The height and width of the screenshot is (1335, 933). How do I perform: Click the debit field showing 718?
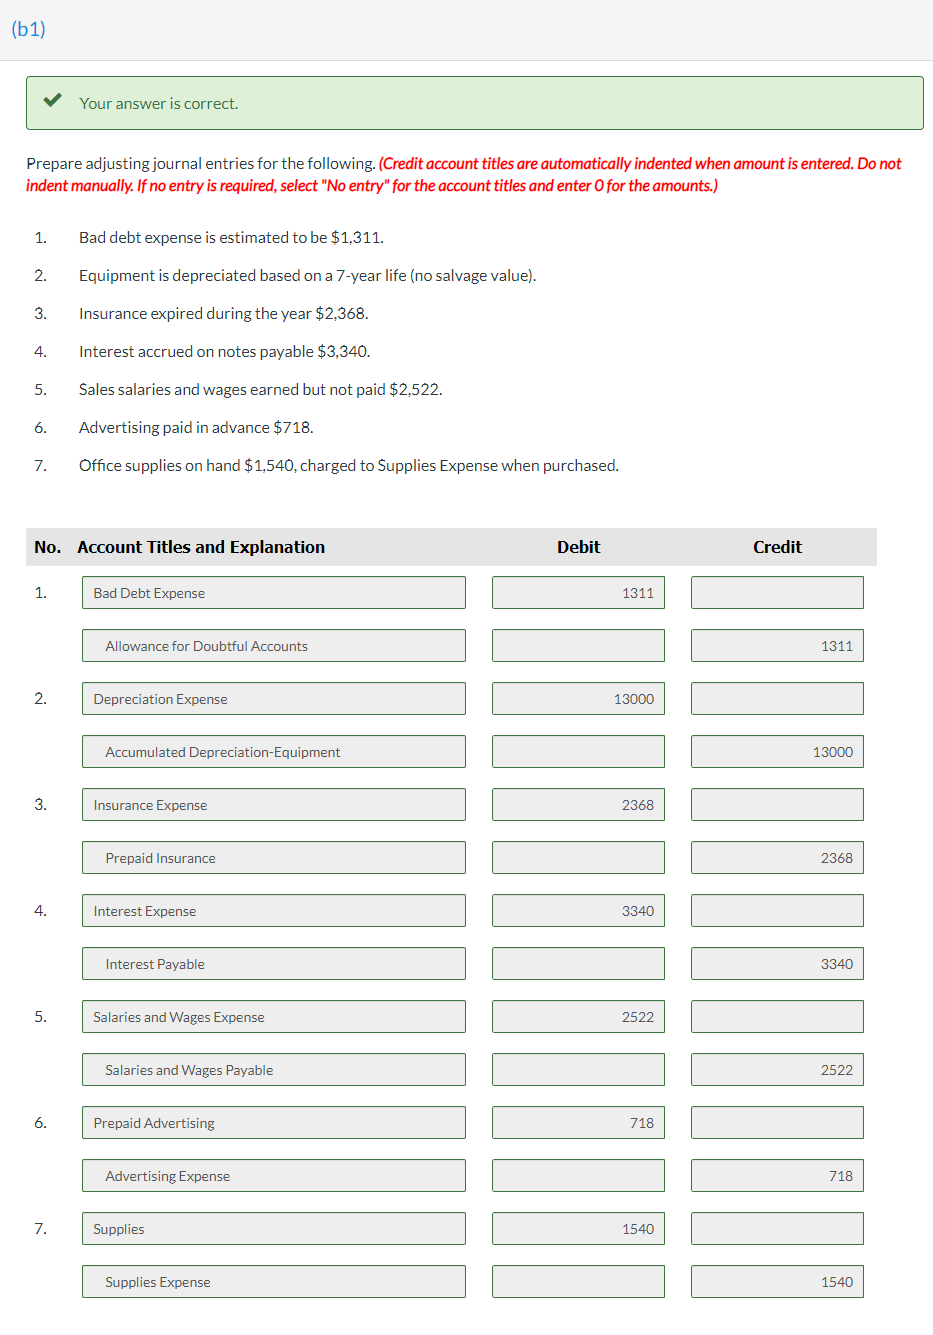click(578, 1122)
